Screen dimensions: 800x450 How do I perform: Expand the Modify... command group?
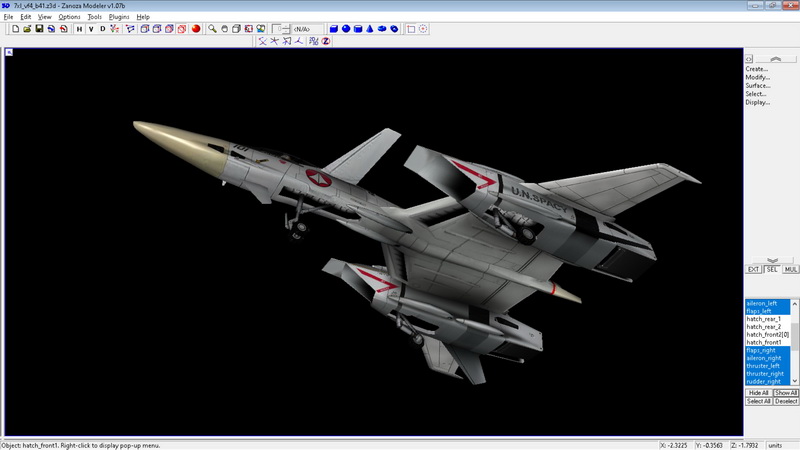tap(758, 78)
